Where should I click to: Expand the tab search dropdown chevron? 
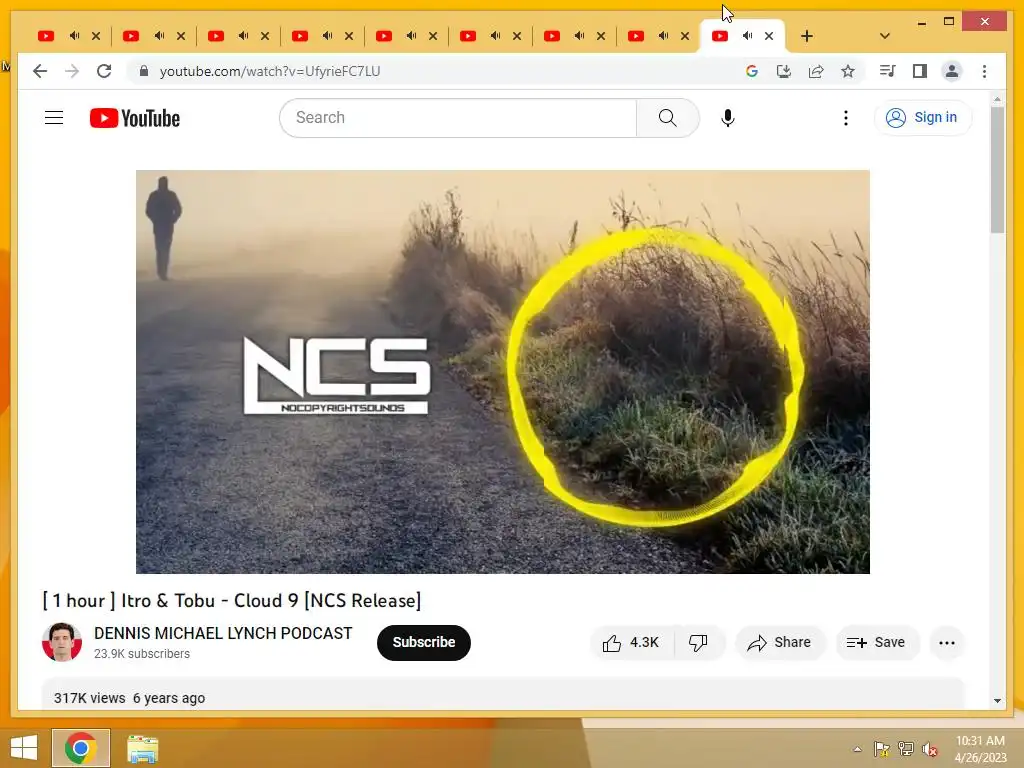pyautogui.click(x=885, y=36)
